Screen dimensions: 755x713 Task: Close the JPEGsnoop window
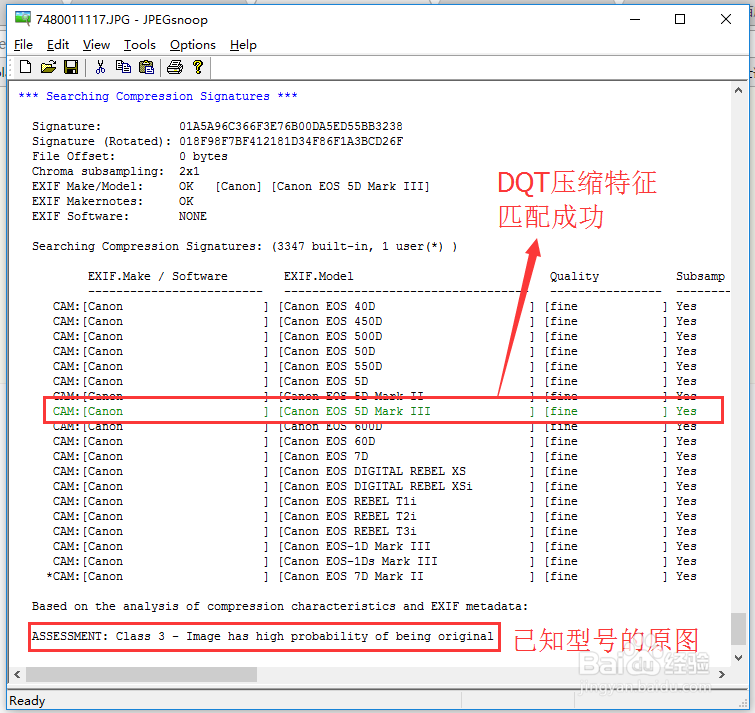pyautogui.click(x=726, y=19)
